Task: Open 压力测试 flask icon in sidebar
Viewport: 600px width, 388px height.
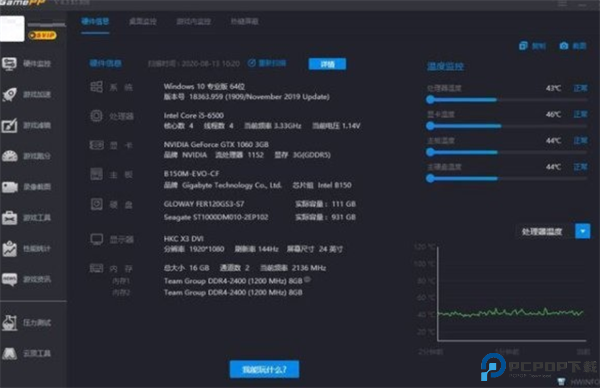Action: click(9, 323)
